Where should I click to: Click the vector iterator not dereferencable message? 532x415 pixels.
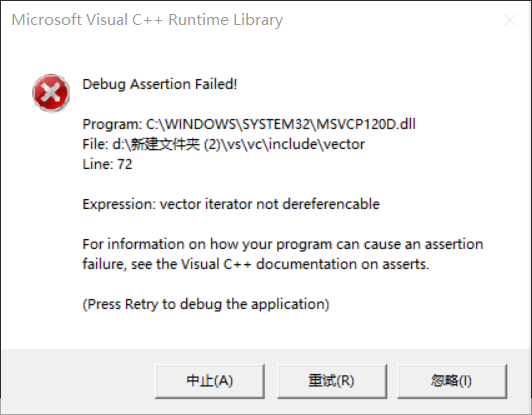click(x=270, y=204)
